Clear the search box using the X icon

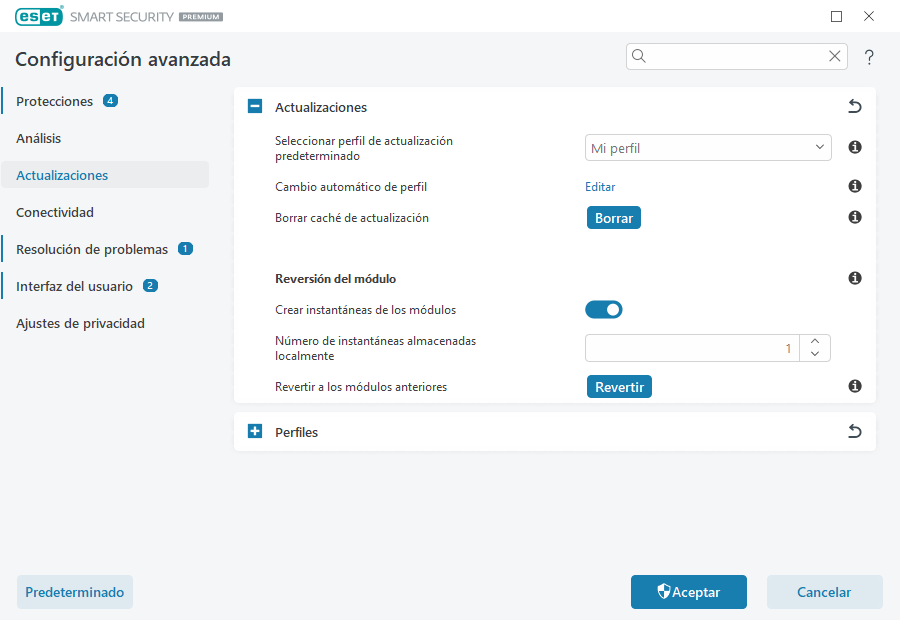pos(835,56)
